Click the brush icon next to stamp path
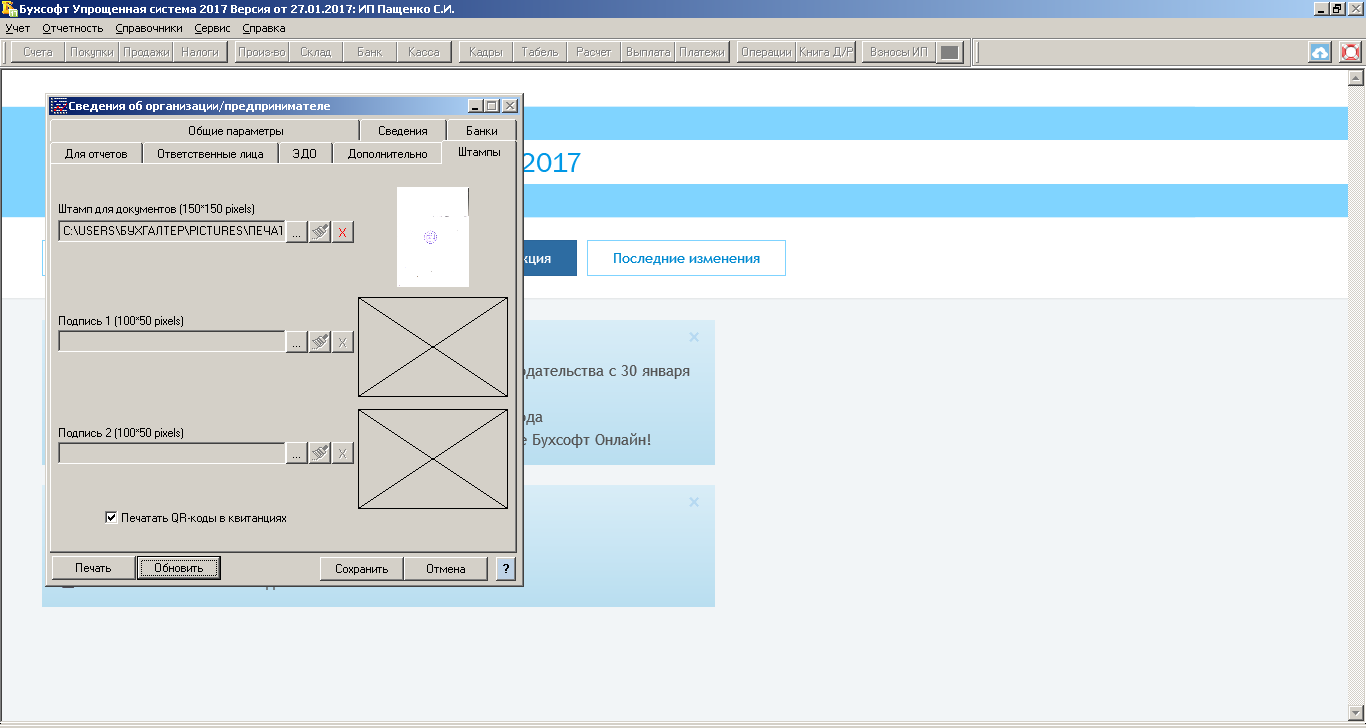This screenshot has width=1366, height=728. tap(320, 232)
